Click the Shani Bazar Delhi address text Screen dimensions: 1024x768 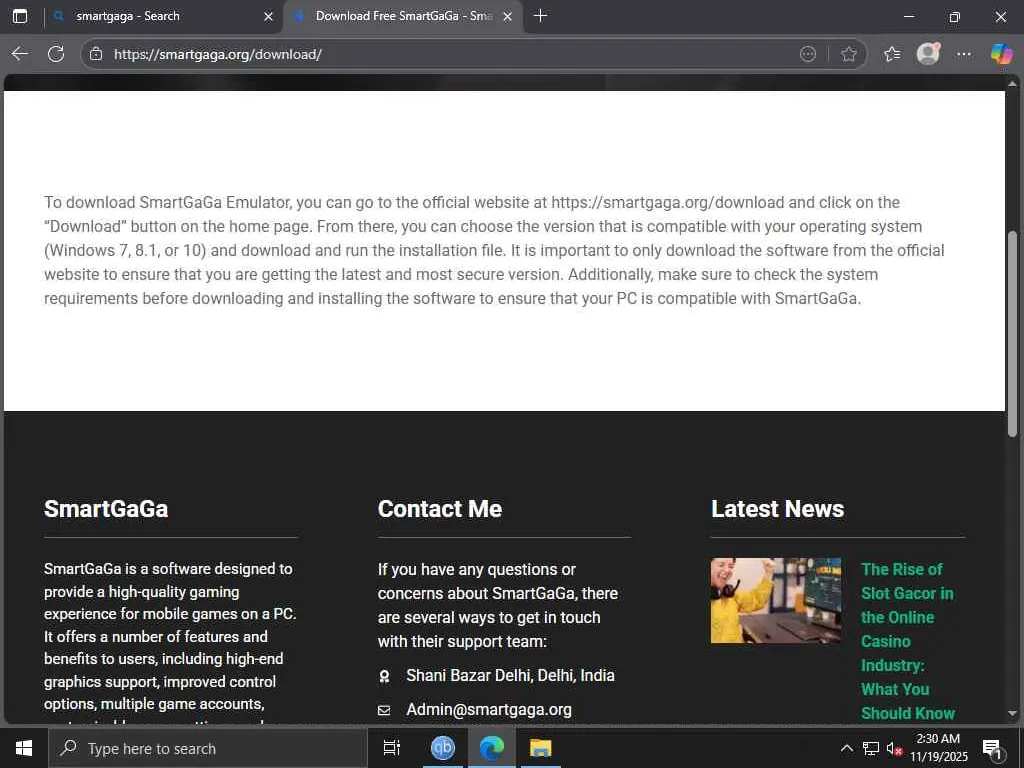pyautogui.click(x=510, y=675)
